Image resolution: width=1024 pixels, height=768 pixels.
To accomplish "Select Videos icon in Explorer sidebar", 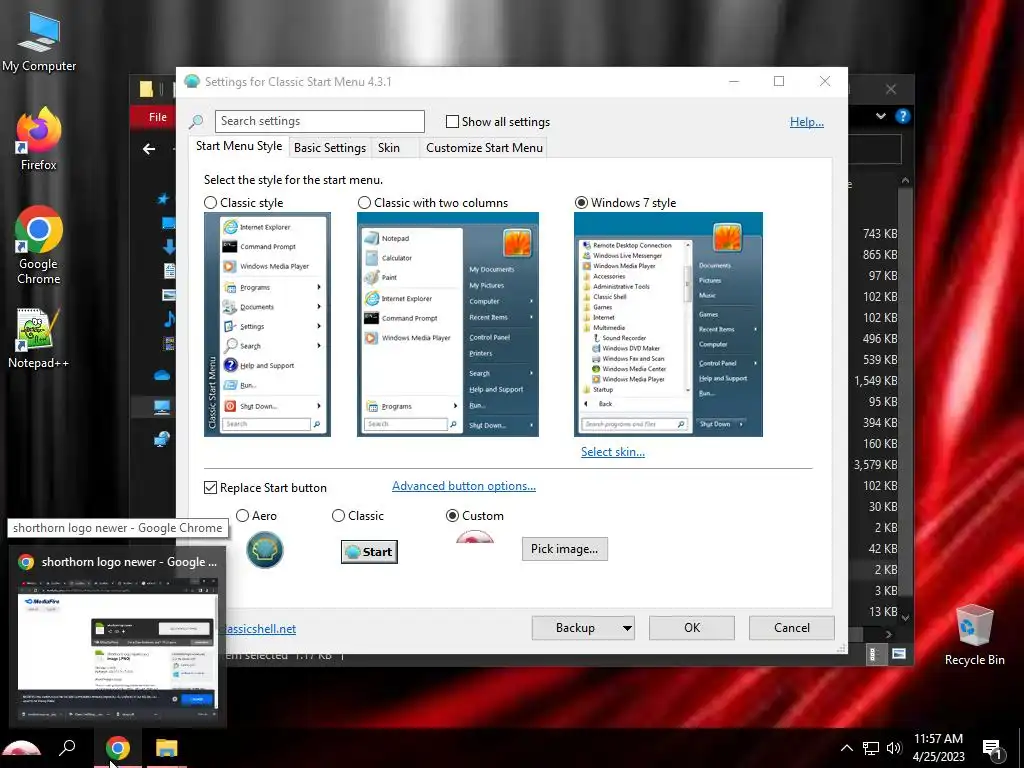I will coord(169,344).
